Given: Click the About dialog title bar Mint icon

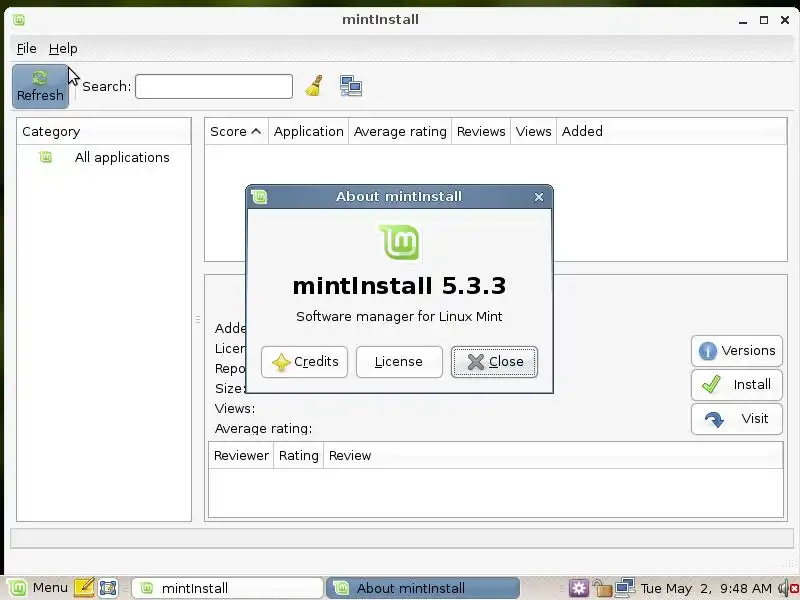Looking at the screenshot, I should point(259,196).
